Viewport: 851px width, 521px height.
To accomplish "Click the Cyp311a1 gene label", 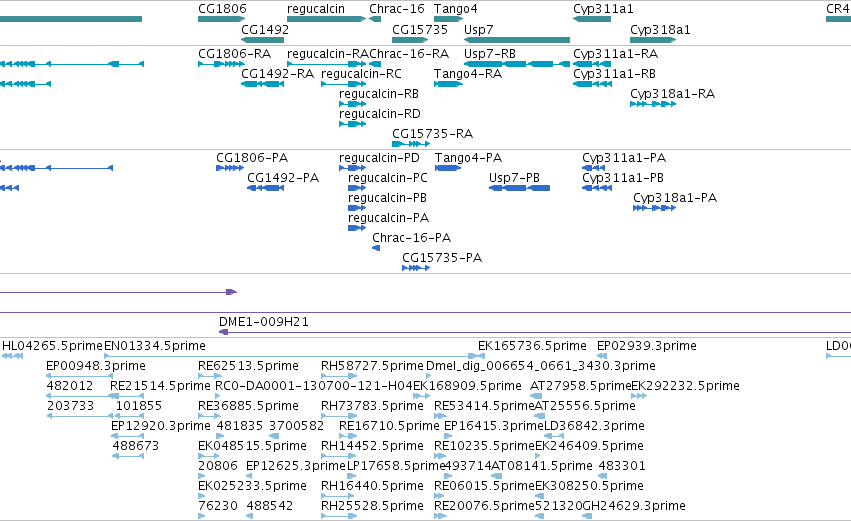I will 603,9.
